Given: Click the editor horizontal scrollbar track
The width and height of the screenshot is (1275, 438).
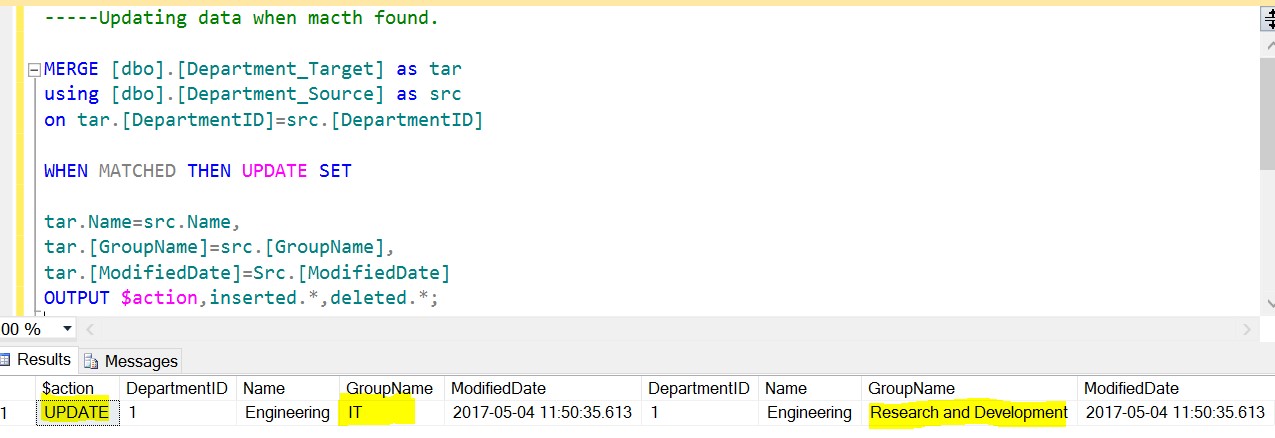Looking at the screenshot, I should click(660, 329).
